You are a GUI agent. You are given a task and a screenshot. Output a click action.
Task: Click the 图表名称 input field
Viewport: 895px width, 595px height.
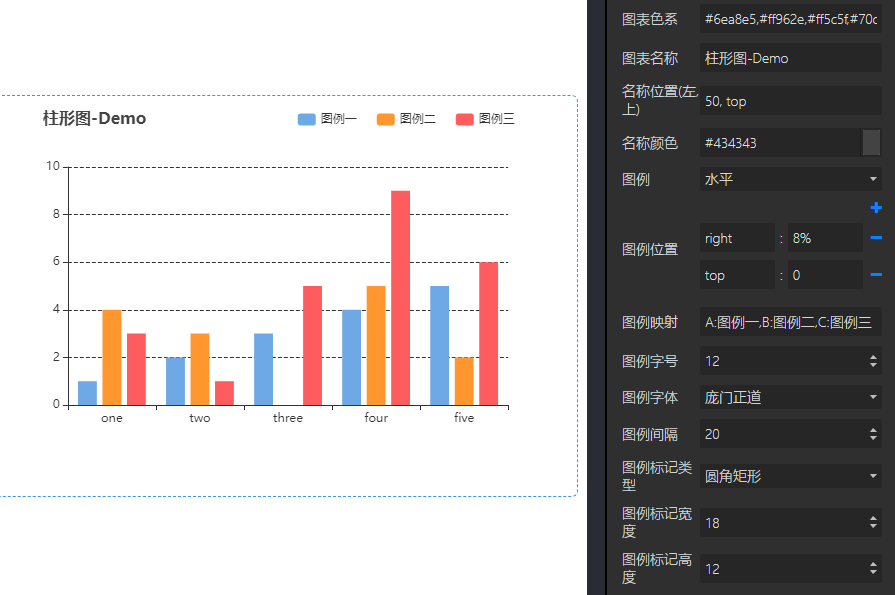[790, 58]
